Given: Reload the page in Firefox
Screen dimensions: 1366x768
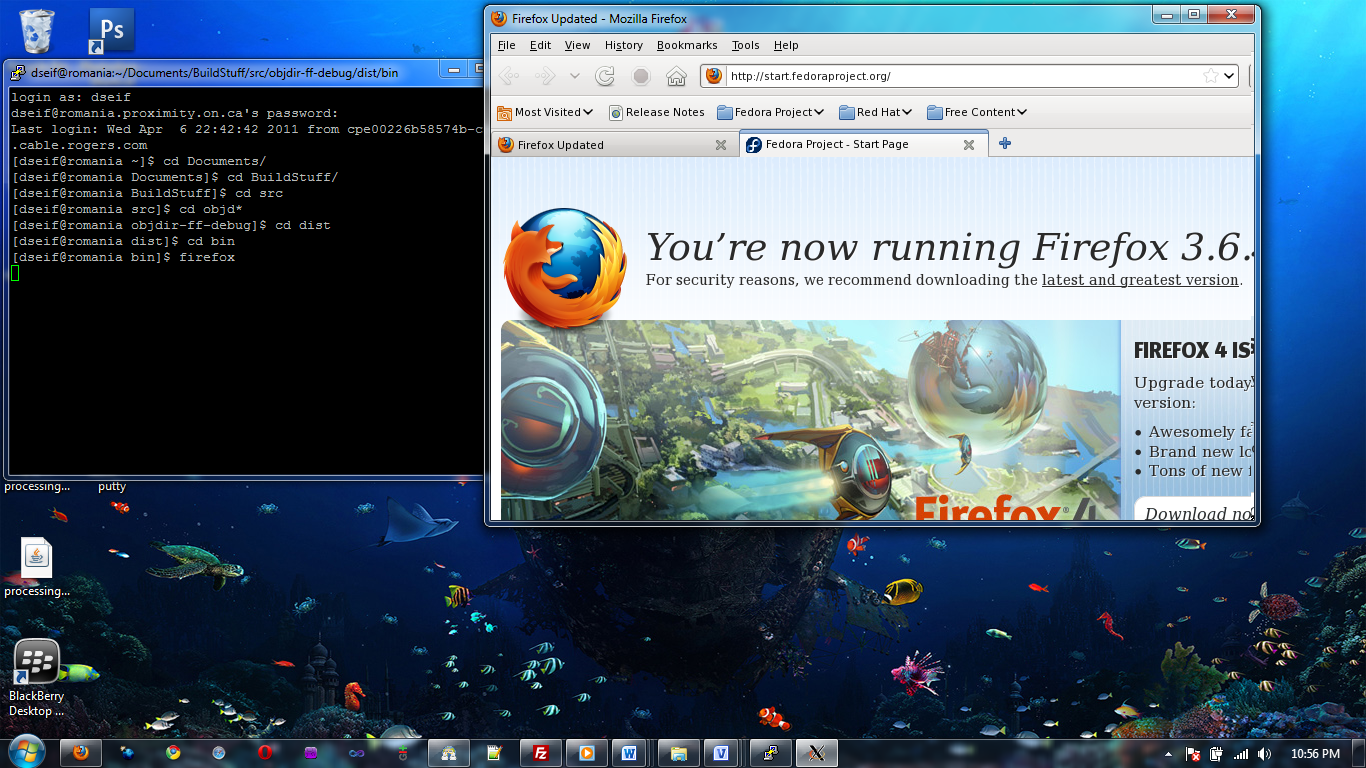Looking at the screenshot, I should 605,76.
